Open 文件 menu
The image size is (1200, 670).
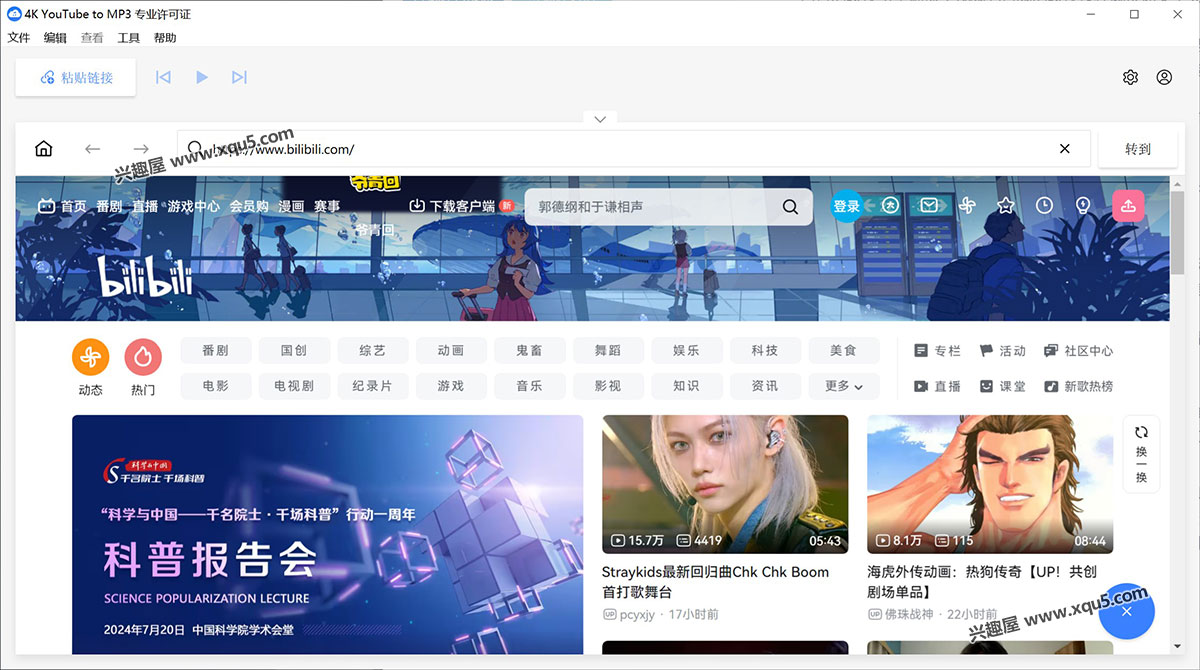coord(19,38)
